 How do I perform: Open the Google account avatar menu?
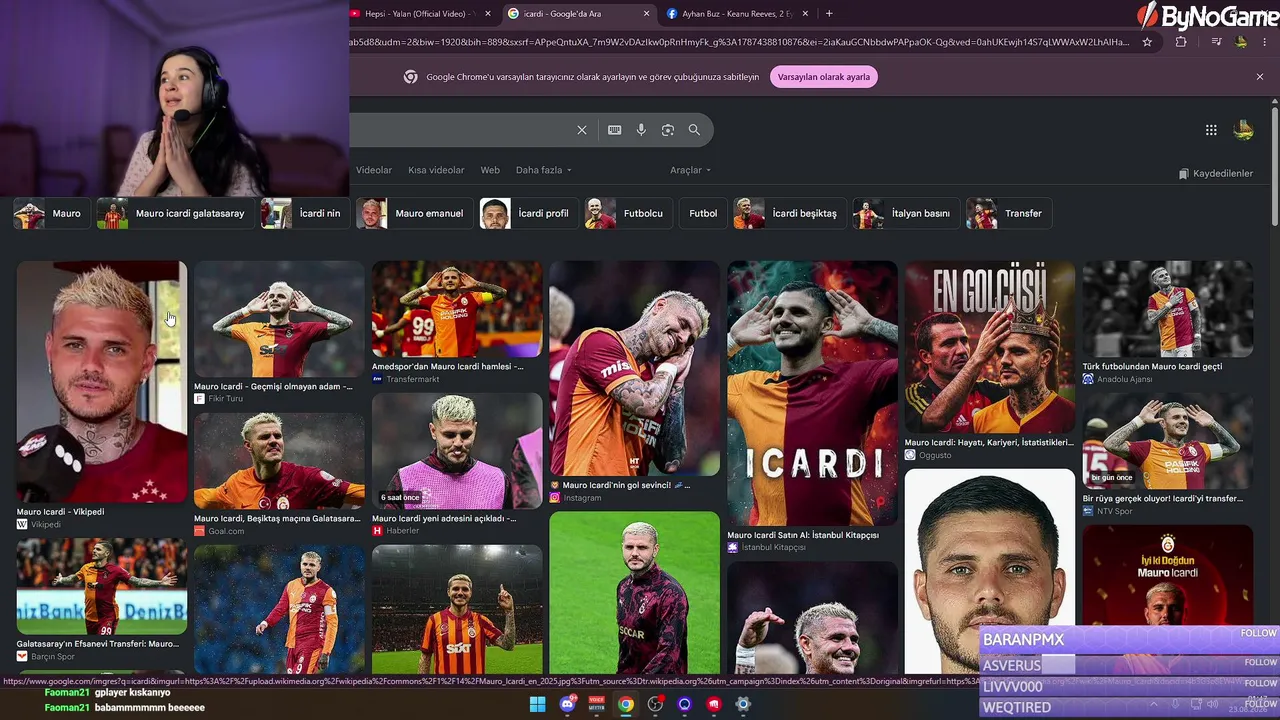pyautogui.click(x=1244, y=130)
